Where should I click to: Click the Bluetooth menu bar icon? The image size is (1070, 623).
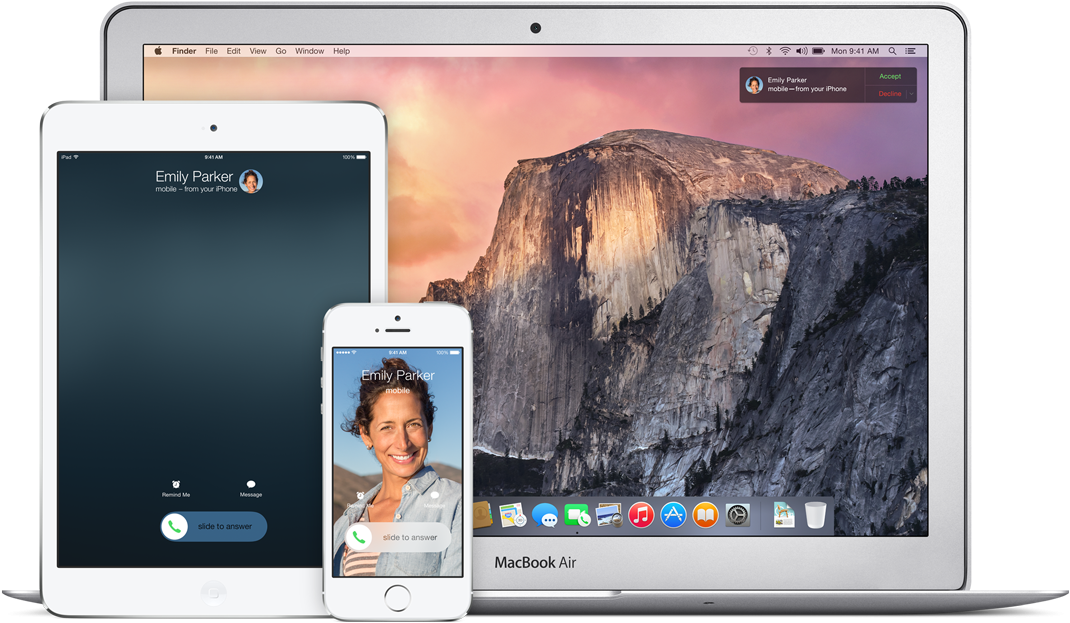click(x=768, y=51)
